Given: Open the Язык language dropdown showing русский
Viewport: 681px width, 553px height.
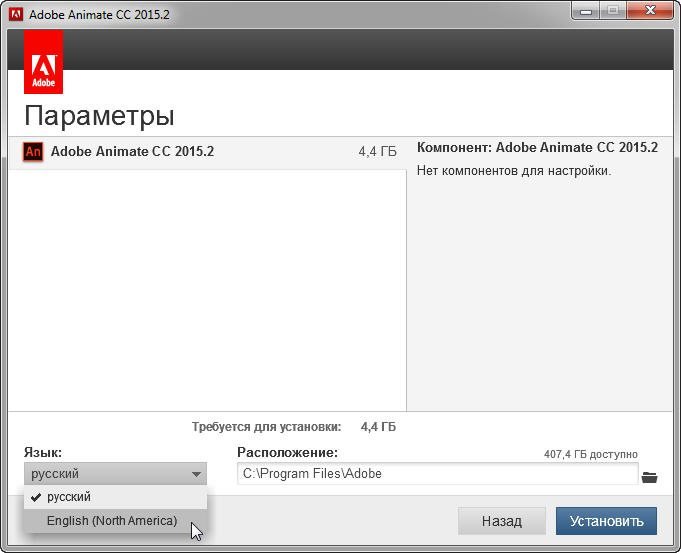Looking at the screenshot, I should coord(116,474).
